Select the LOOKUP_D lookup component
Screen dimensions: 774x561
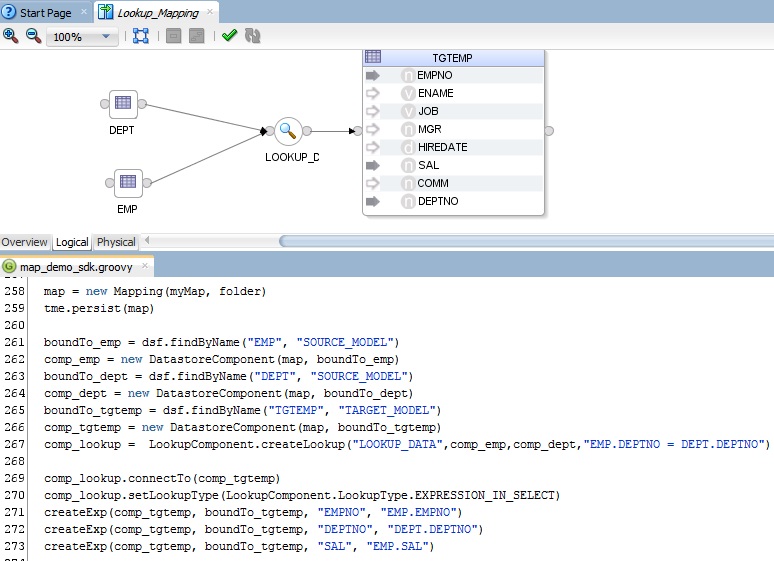coord(288,130)
